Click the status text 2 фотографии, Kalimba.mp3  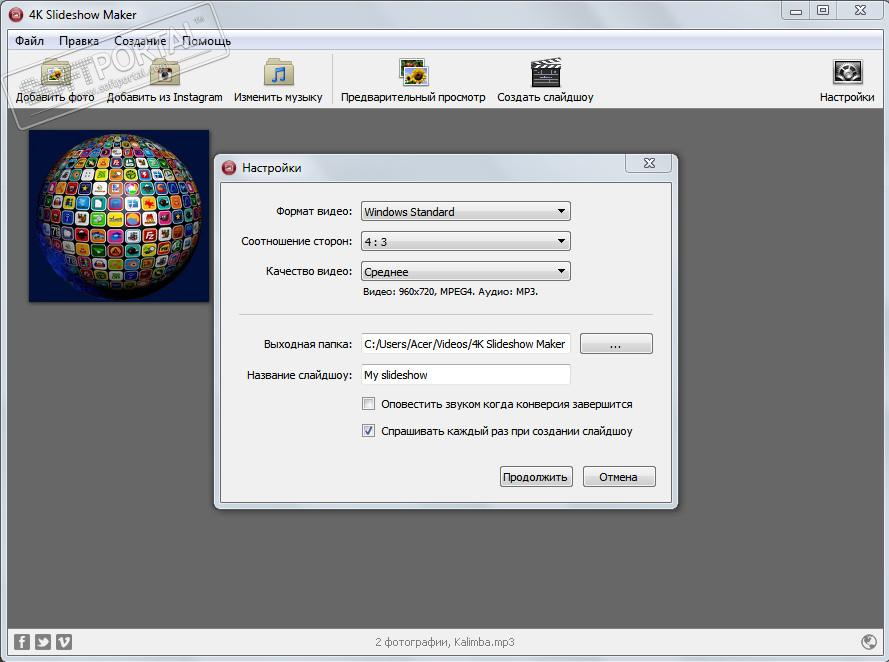point(444,642)
